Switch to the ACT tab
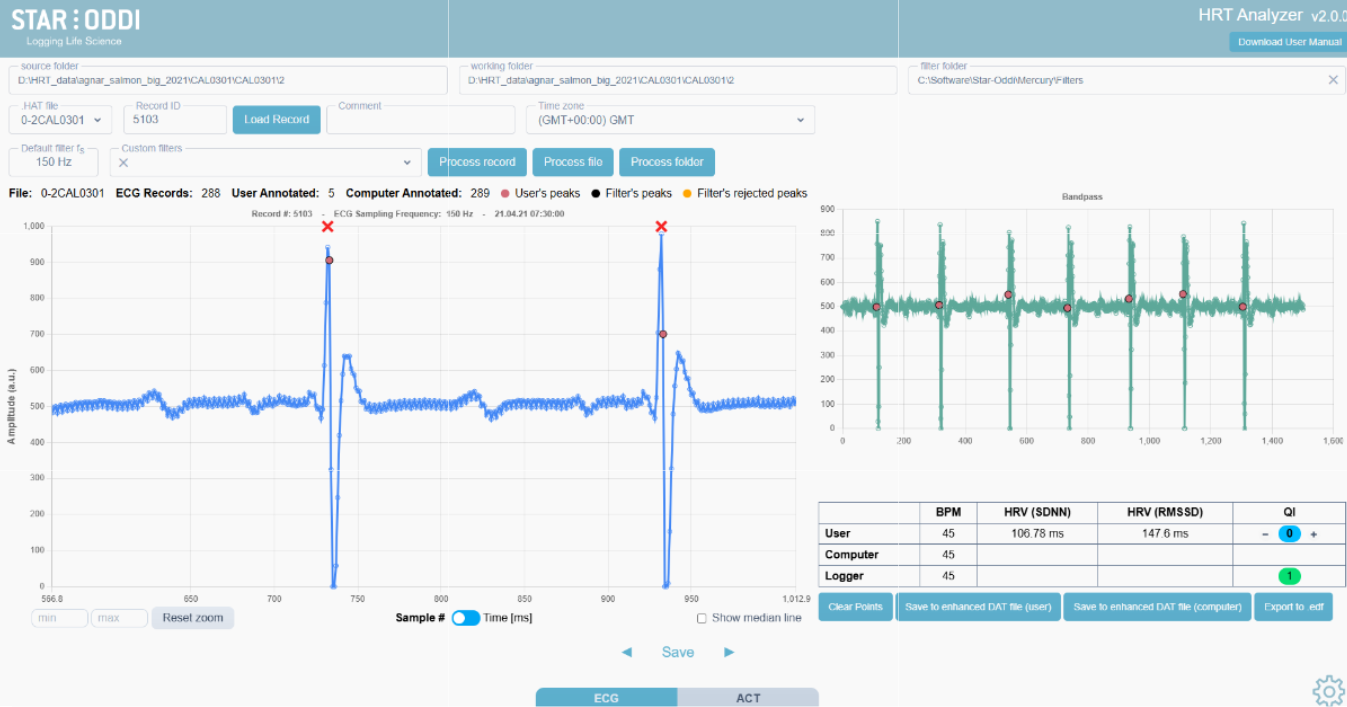The height and width of the screenshot is (707, 1347). click(x=748, y=698)
